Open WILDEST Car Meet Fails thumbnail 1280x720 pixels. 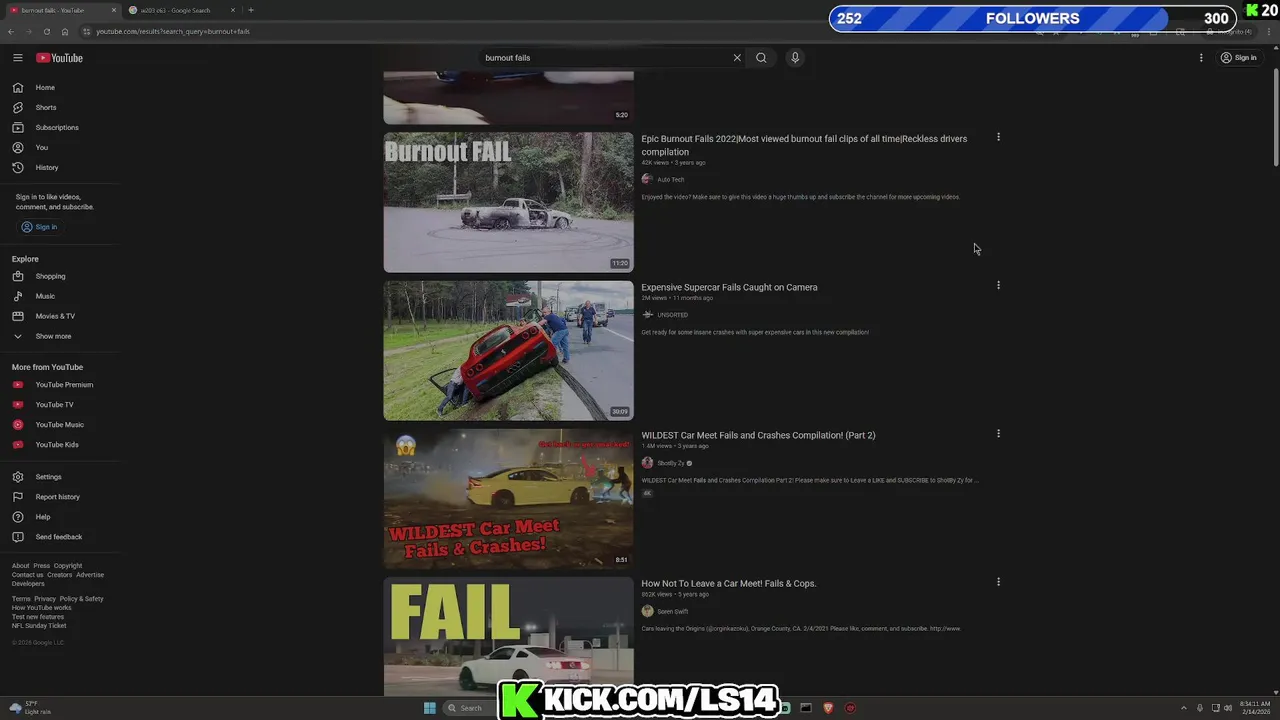coord(508,498)
